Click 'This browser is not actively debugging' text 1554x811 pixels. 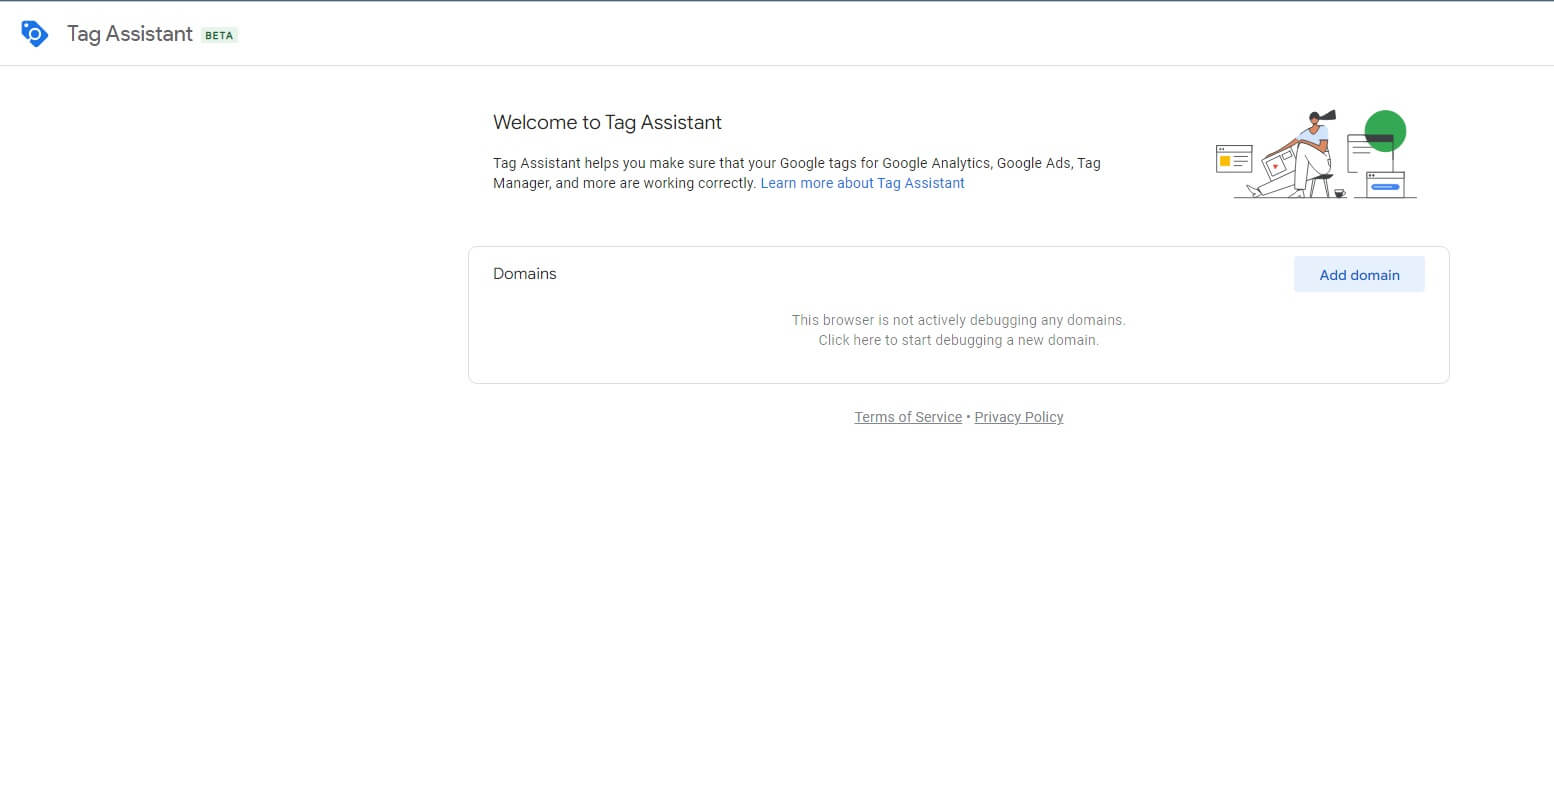tap(958, 320)
